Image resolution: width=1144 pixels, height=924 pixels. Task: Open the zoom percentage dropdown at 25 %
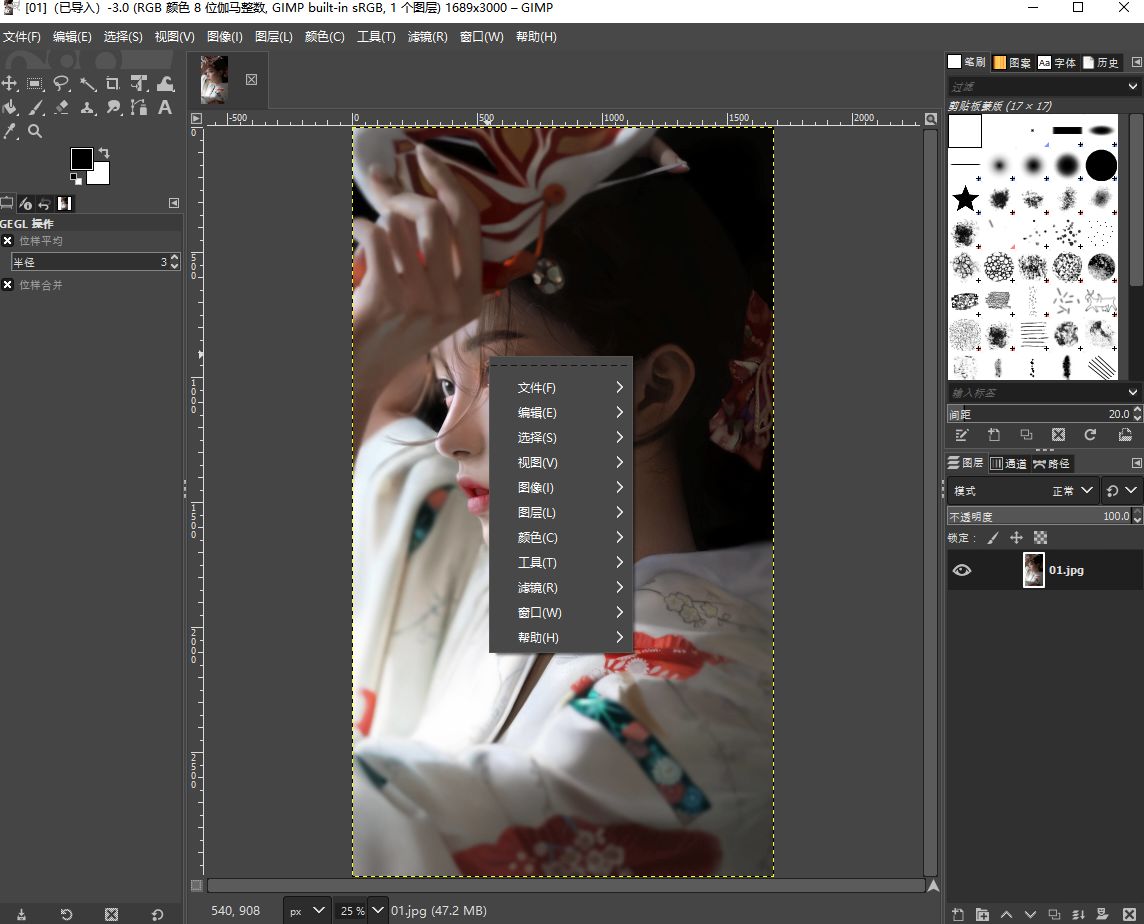378,910
